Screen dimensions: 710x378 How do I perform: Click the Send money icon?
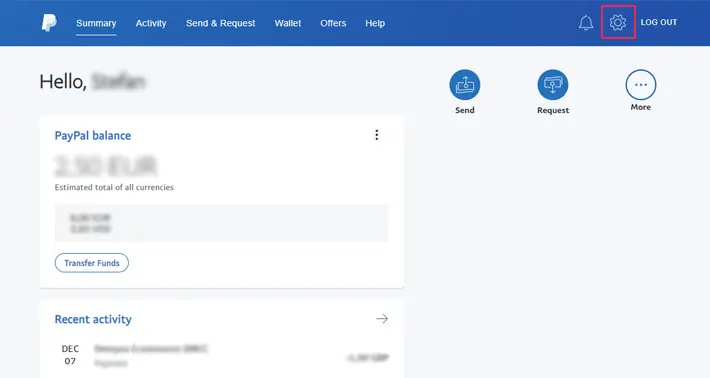[465, 85]
